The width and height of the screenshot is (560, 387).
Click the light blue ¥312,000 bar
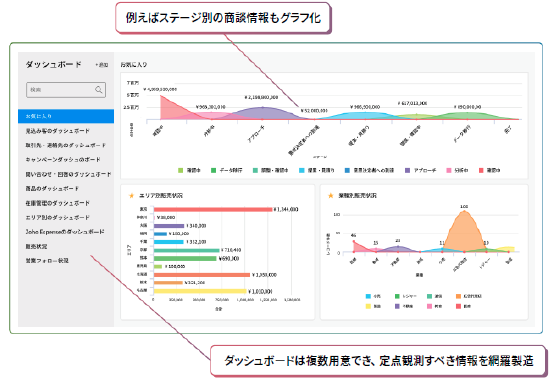tap(169, 242)
